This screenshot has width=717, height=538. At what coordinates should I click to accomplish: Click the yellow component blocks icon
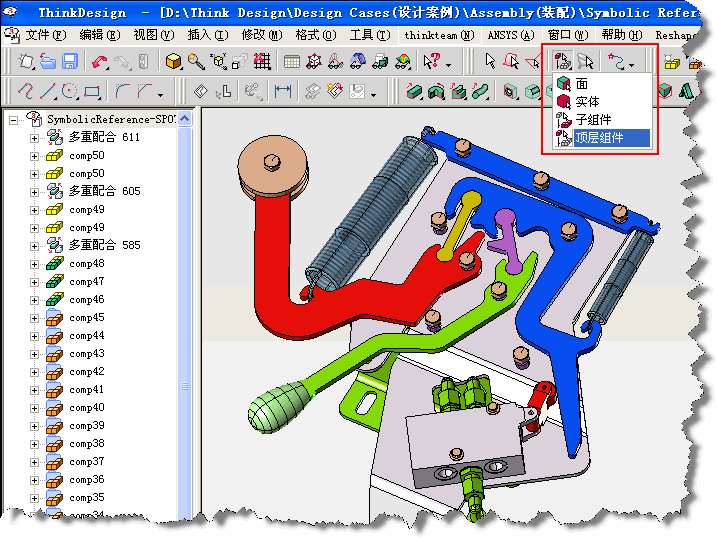click(x=672, y=62)
